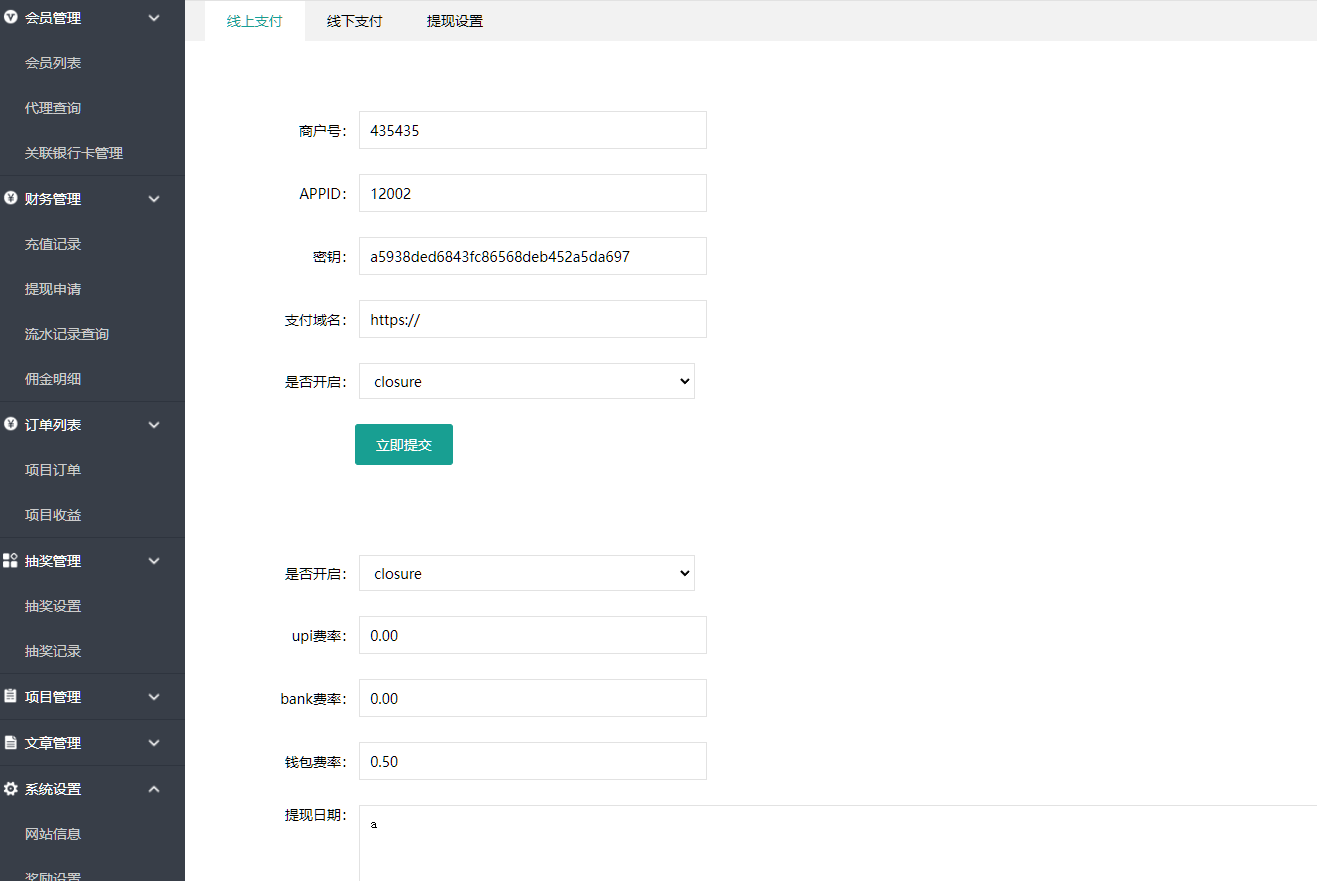Switch to the 线下支付 tab
The width and height of the screenshot is (1317, 881).
(354, 21)
